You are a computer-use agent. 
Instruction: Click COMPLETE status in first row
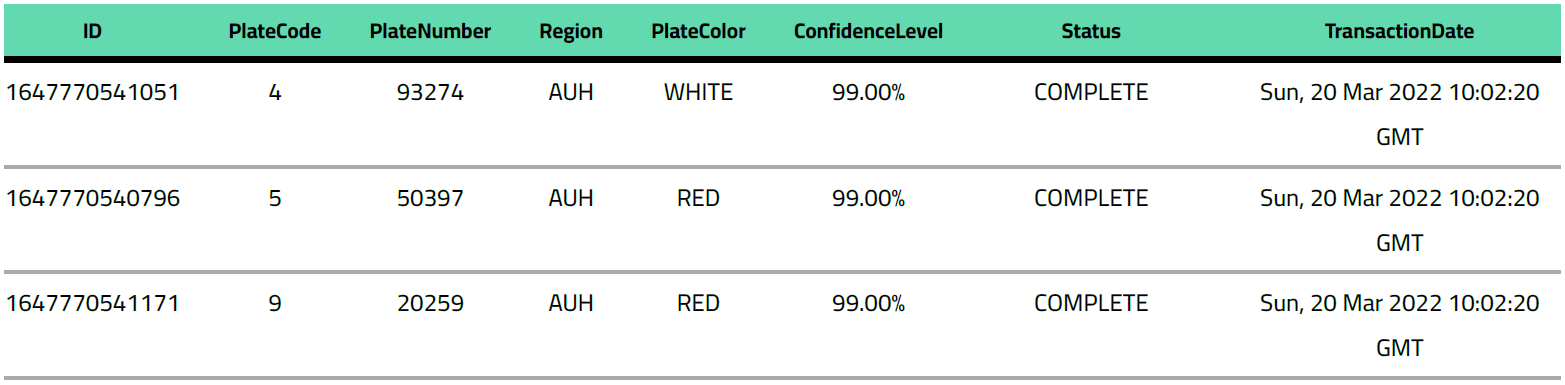(1091, 93)
